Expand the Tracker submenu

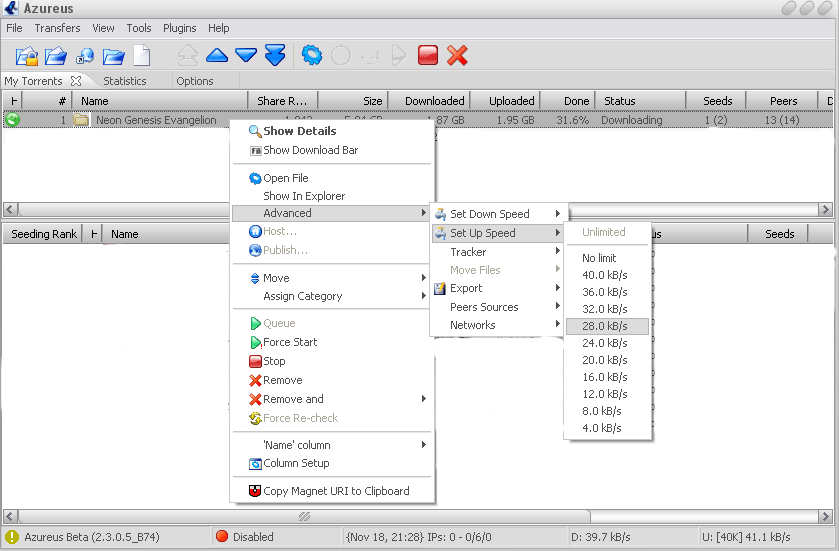coord(498,252)
